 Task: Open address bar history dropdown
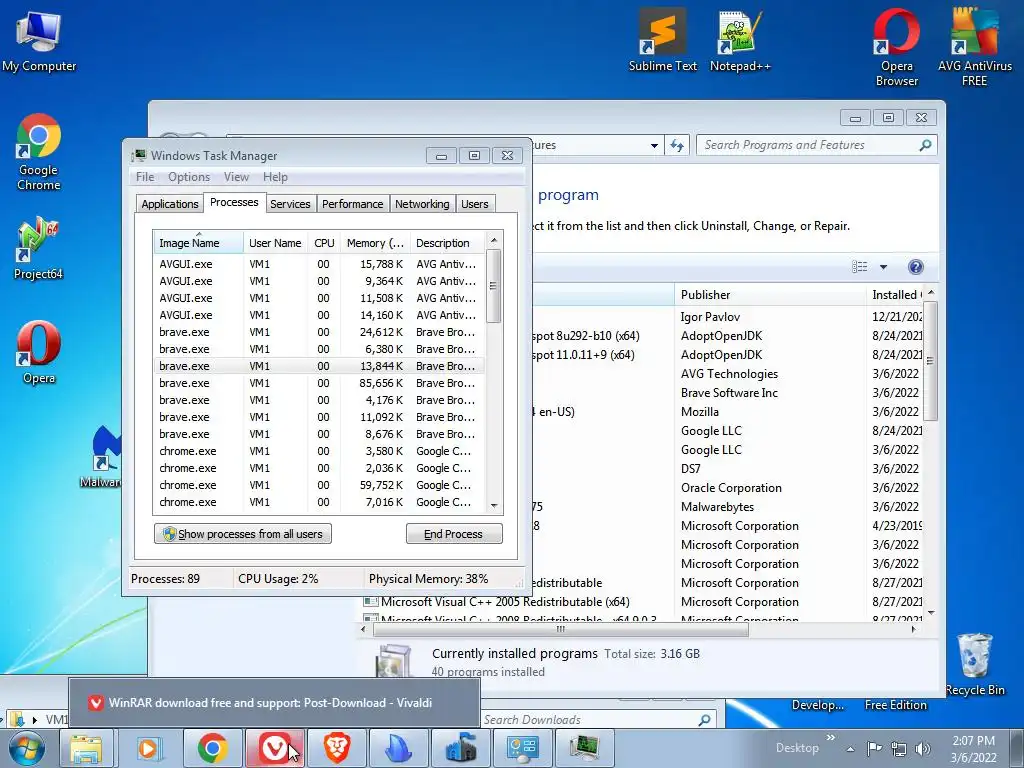[654, 146]
